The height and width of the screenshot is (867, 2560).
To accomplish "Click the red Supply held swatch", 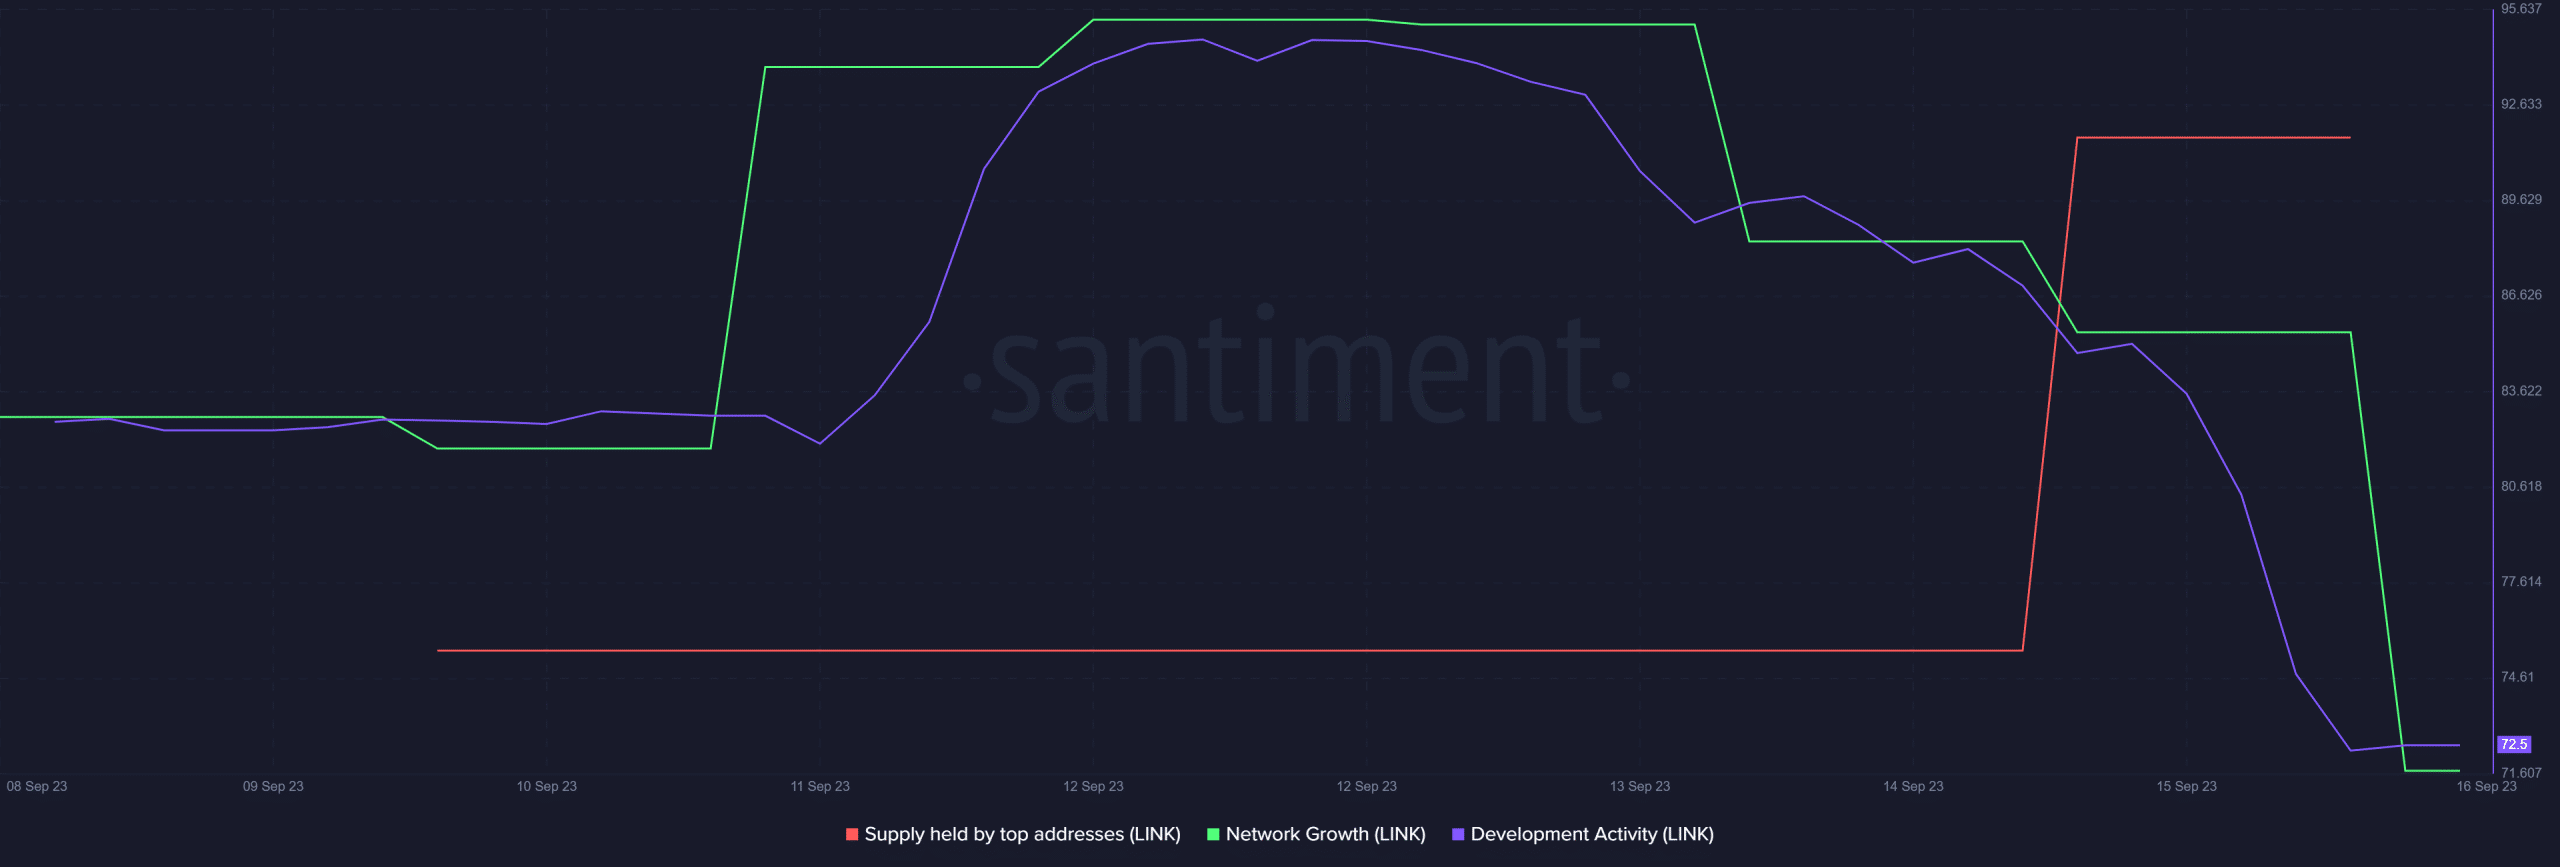I will (x=851, y=834).
